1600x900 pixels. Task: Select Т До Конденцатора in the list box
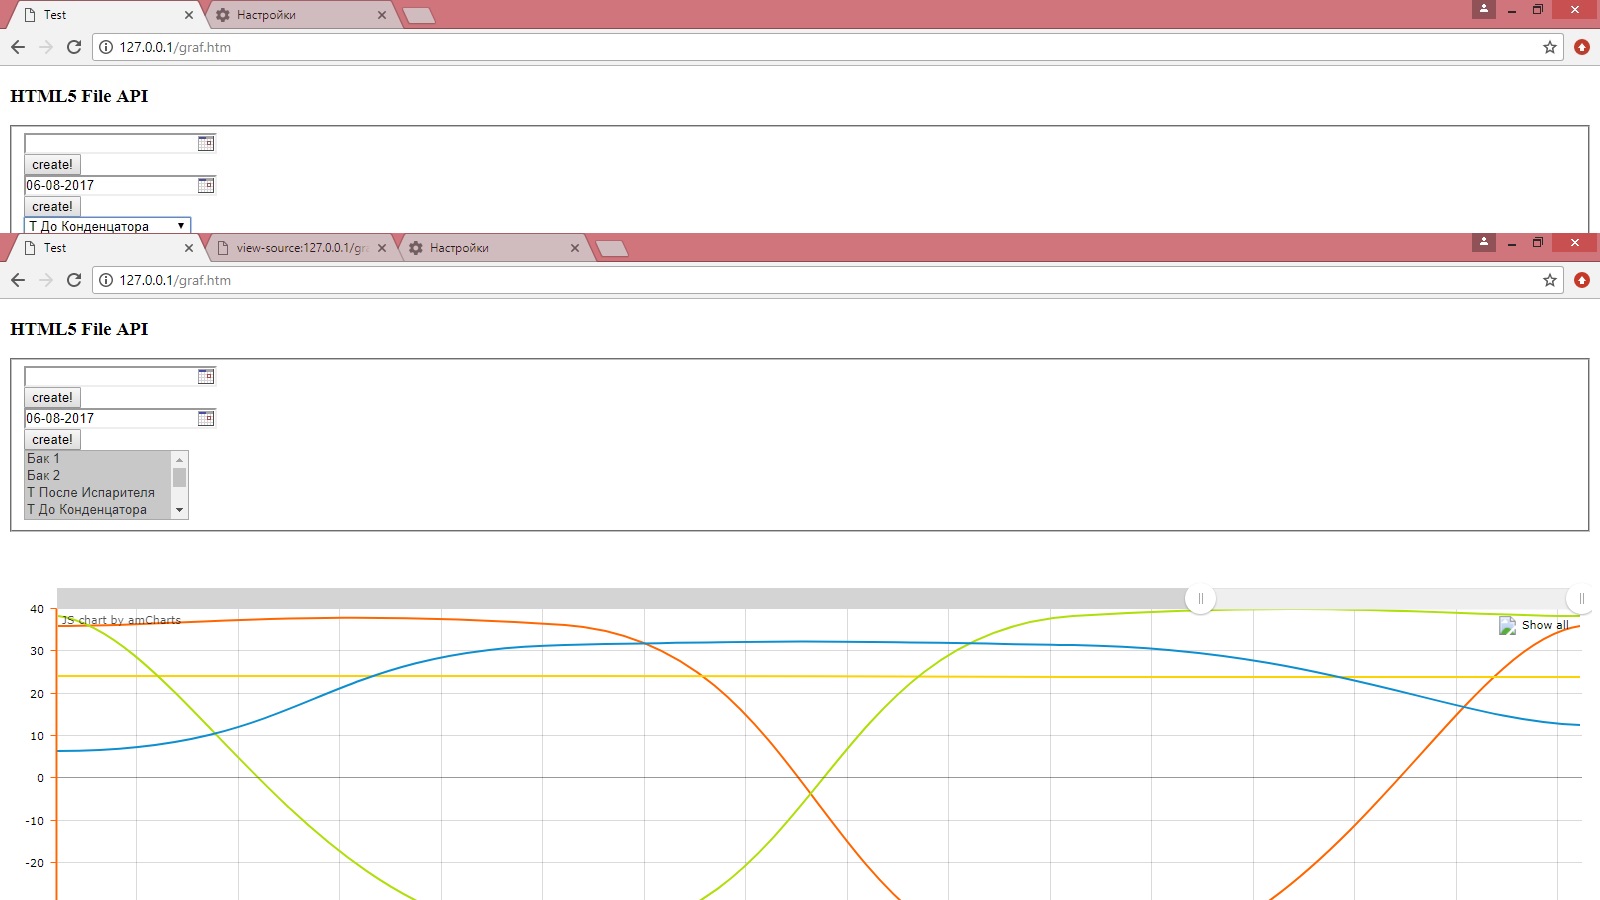[98, 510]
